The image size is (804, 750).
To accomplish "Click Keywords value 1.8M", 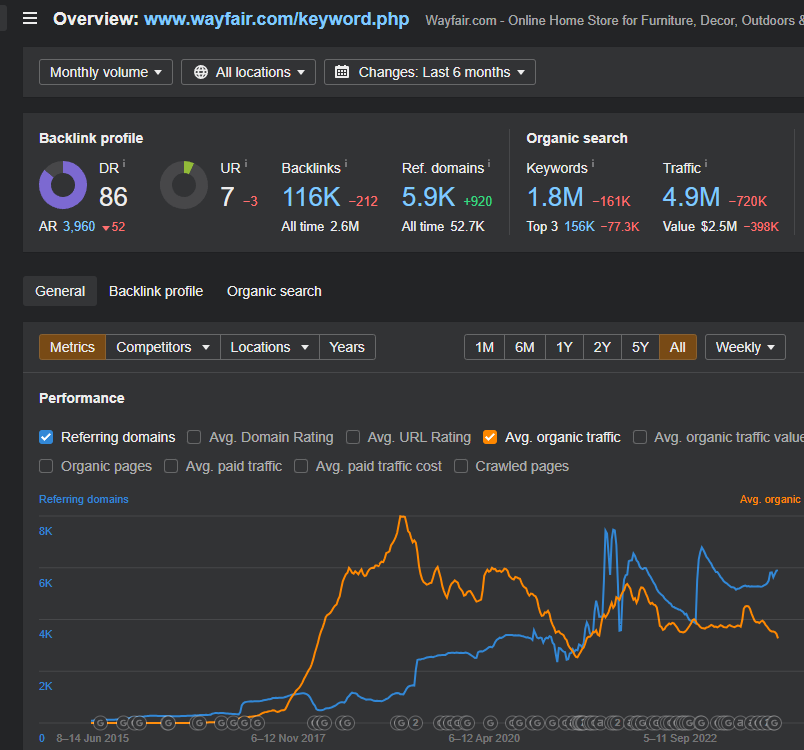I will pyautogui.click(x=555, y=197).
